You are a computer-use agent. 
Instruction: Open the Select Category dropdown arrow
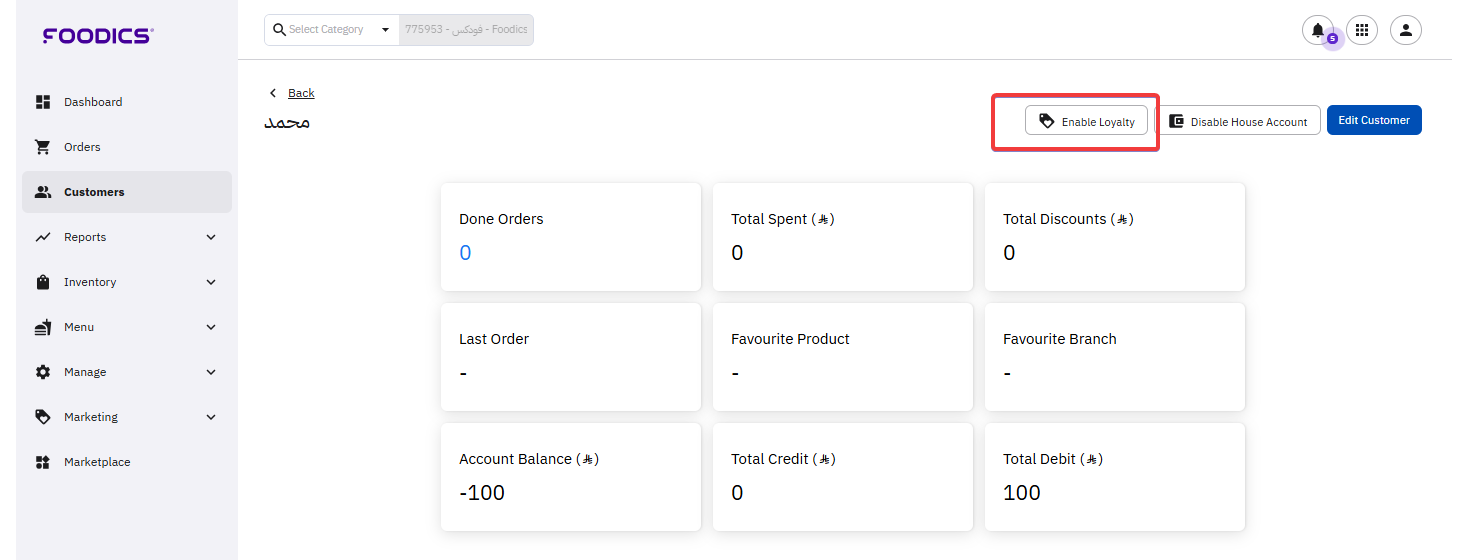[x=385, y=30]
